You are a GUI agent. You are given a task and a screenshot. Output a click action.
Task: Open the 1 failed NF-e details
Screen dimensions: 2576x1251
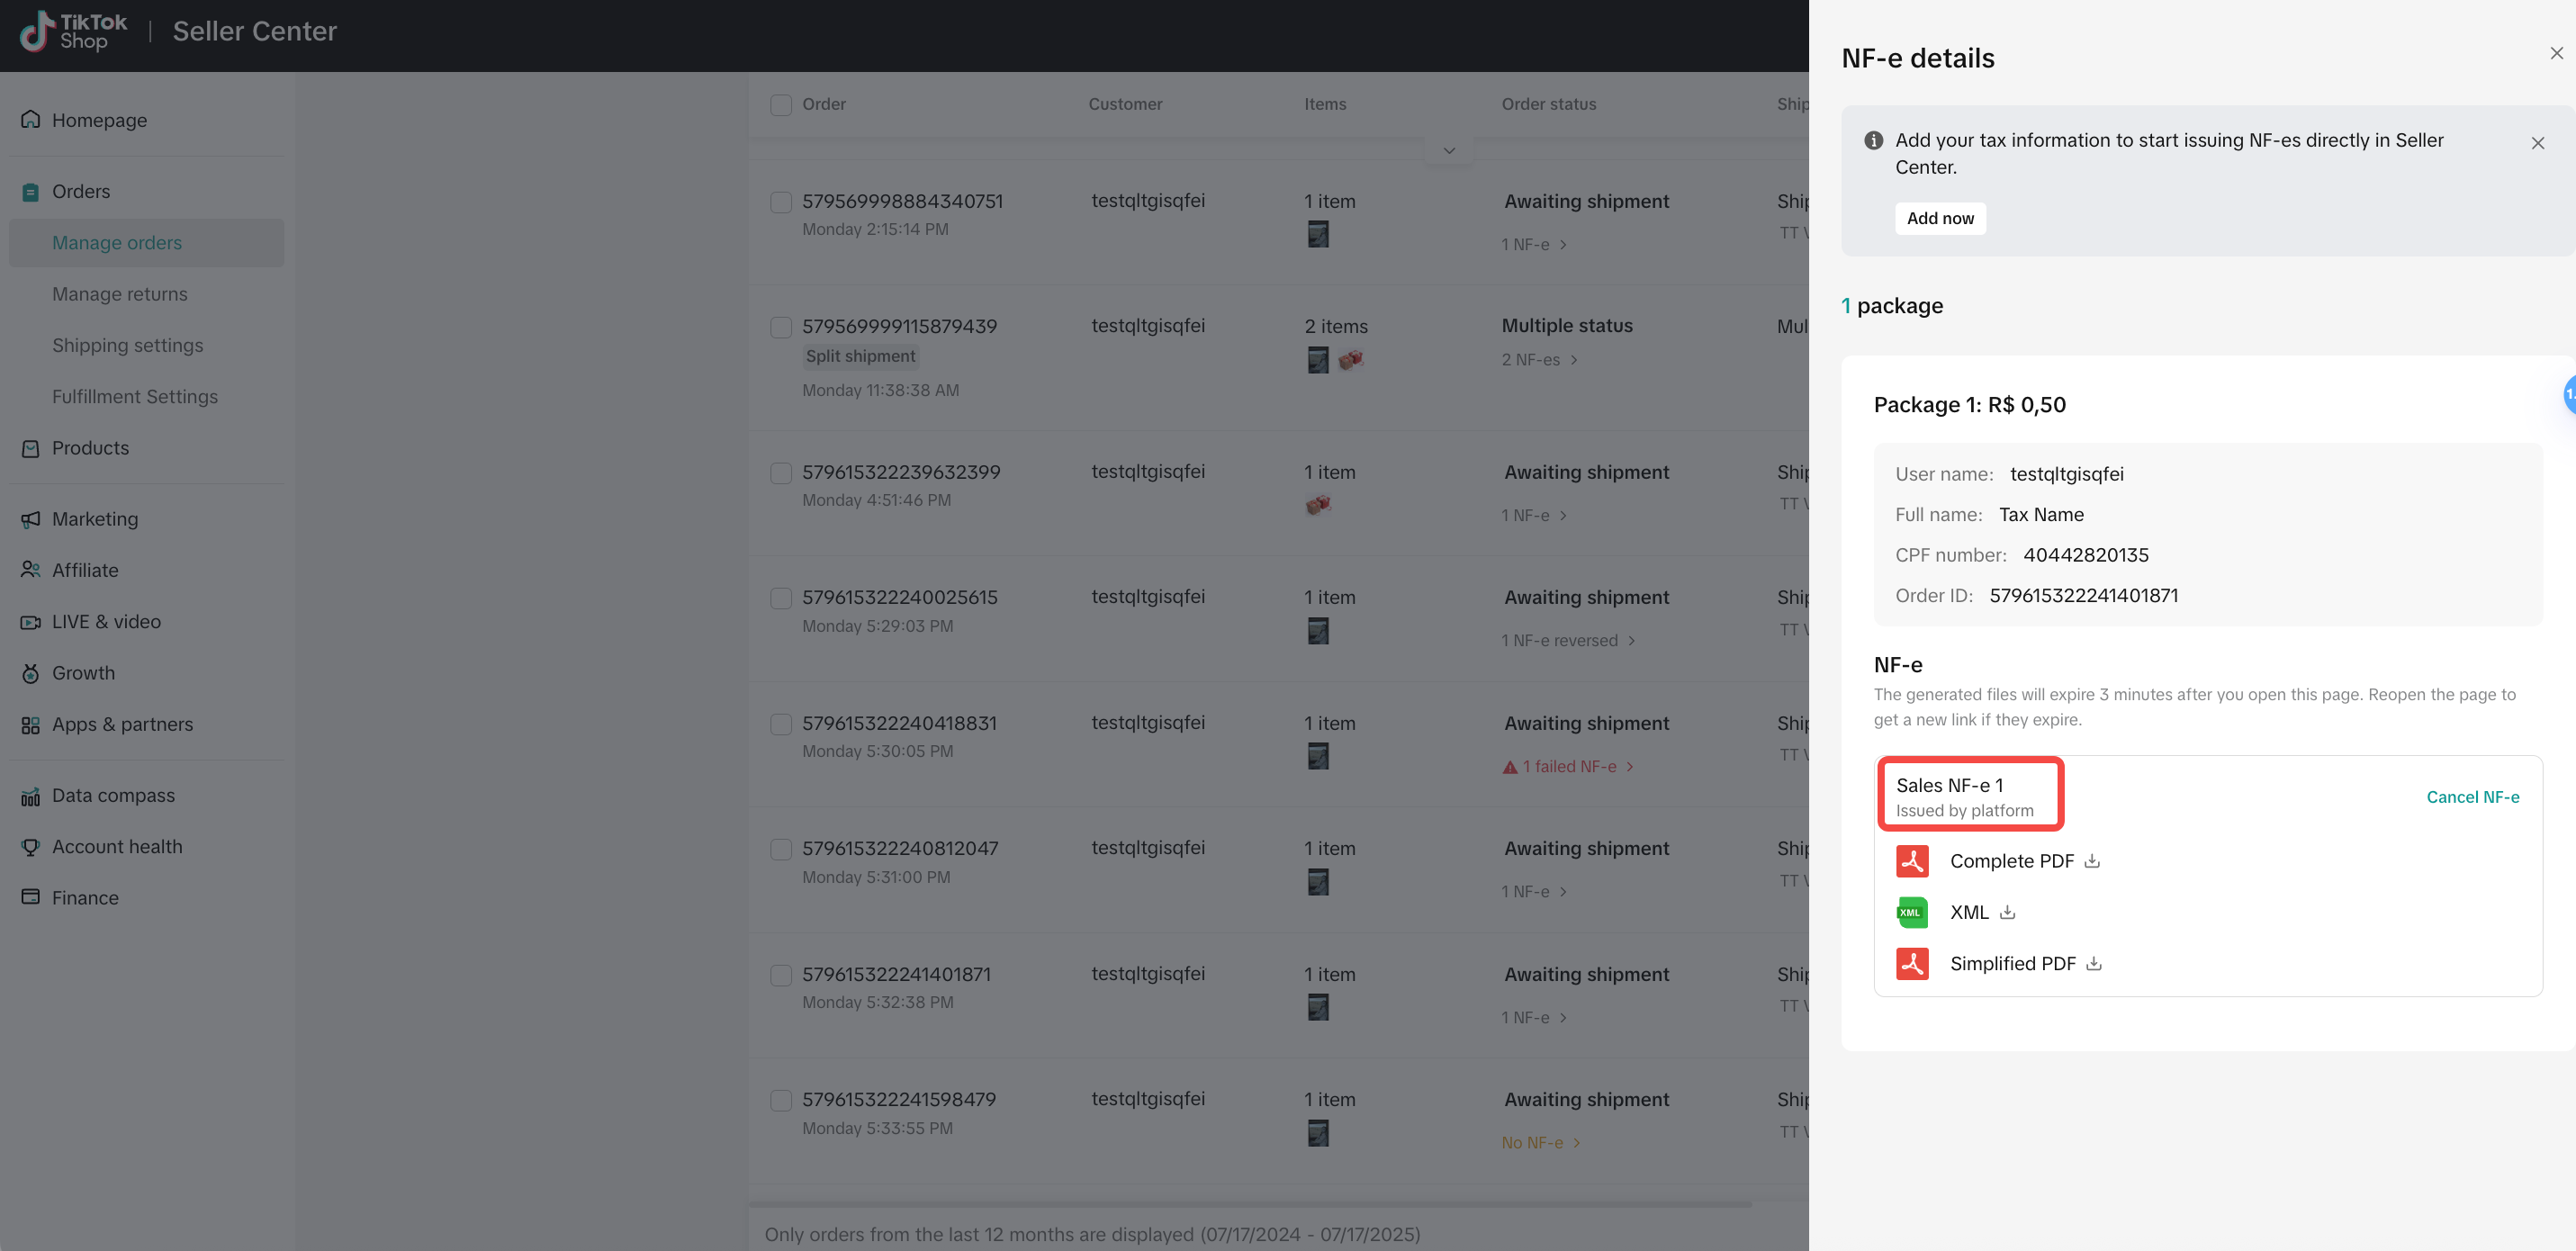pyautogui.click(x=1567, y=766)
